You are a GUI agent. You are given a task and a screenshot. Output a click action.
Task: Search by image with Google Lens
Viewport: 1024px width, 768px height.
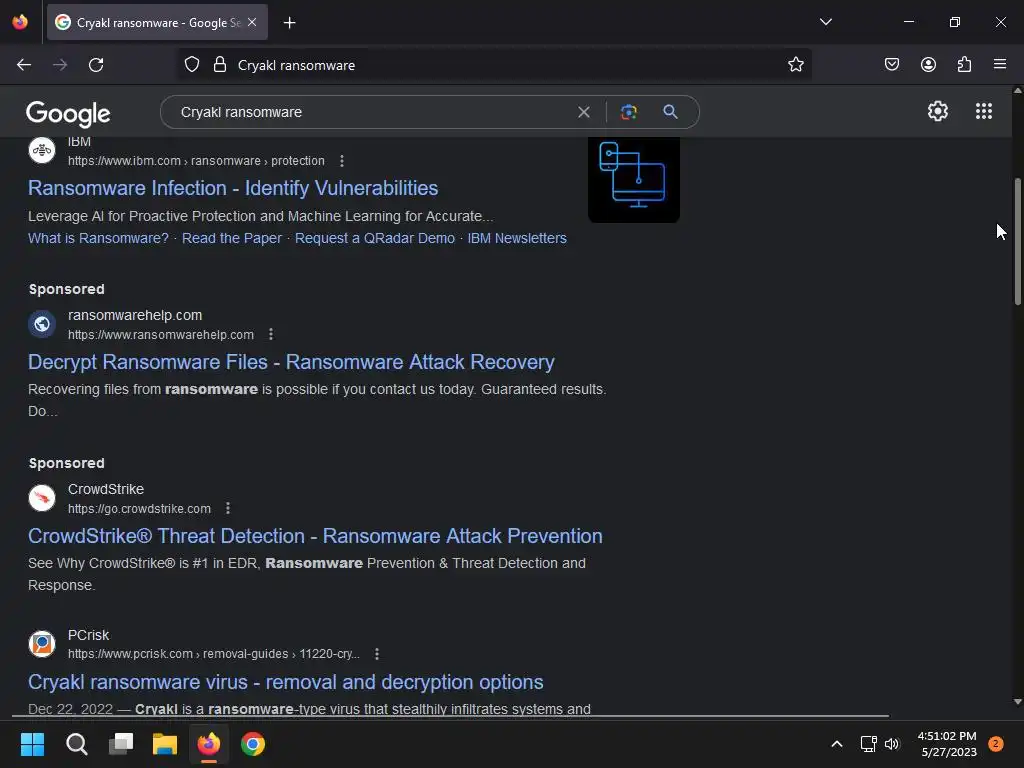pos(628,112)
